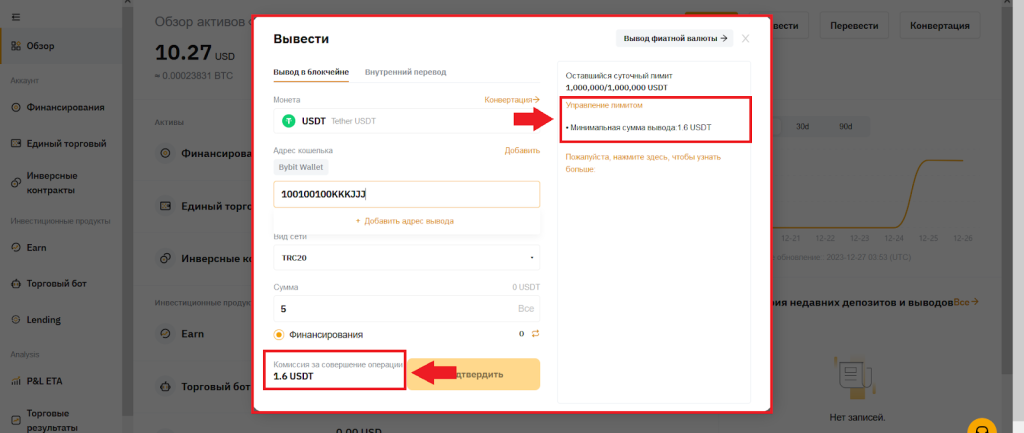Click the Инверсные контракты icon in sidebar

tap(16, 184)
